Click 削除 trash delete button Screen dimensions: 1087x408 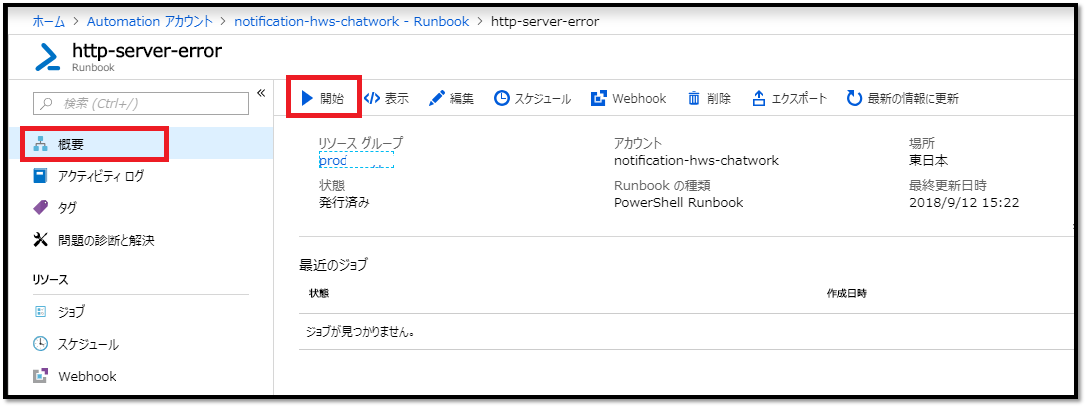click(x=708, y=98)
